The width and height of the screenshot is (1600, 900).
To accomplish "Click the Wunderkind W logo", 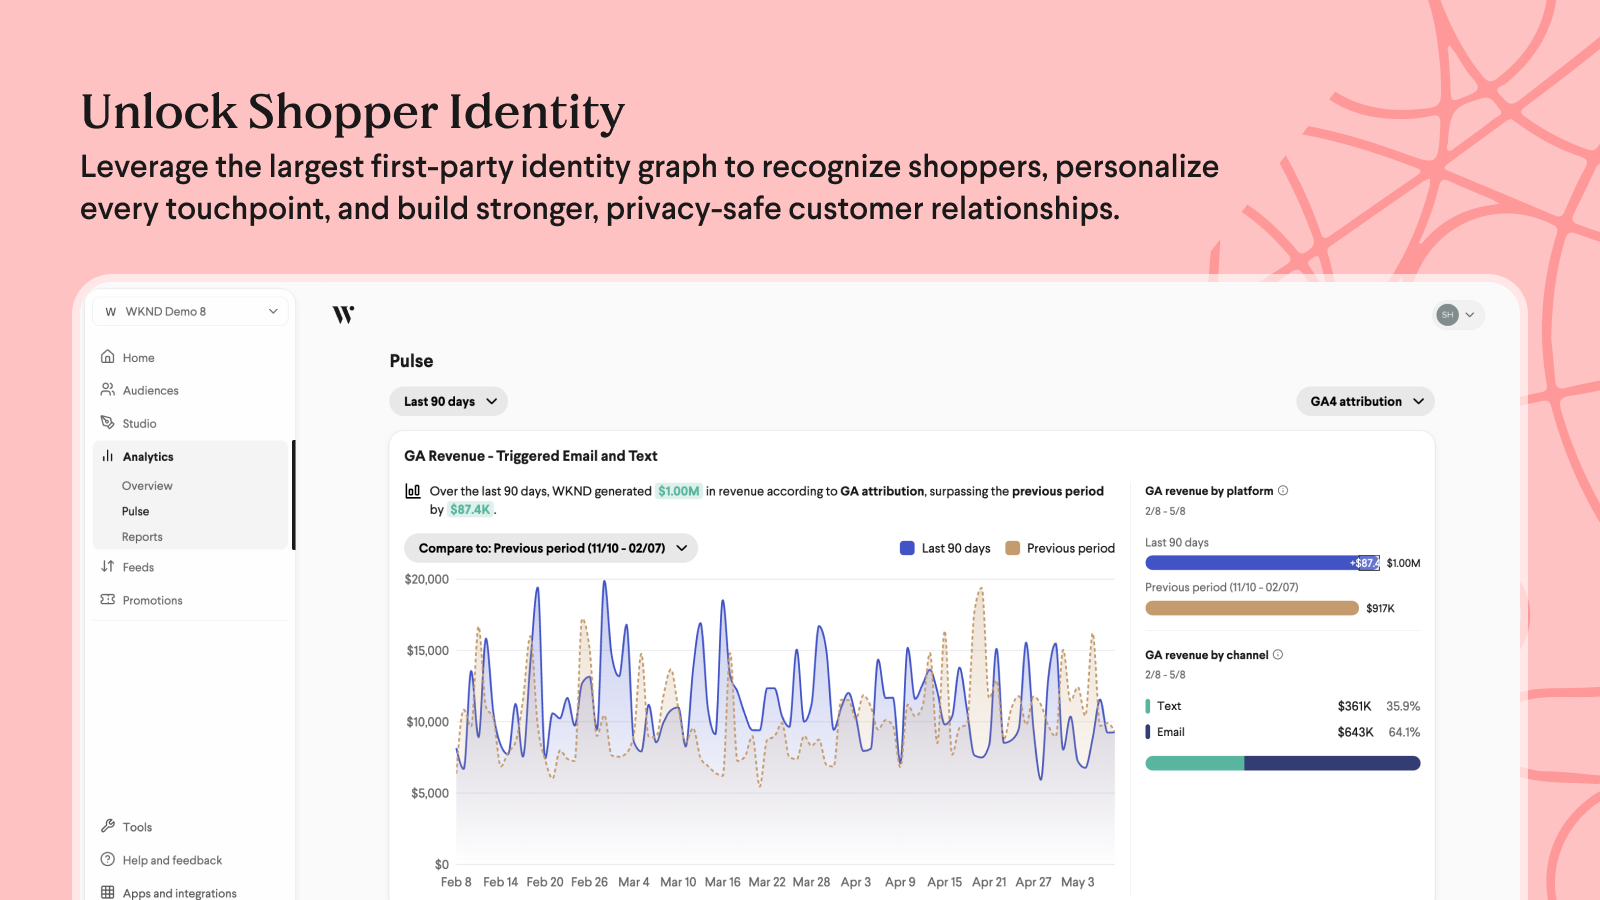I will (x=343, y=315).
